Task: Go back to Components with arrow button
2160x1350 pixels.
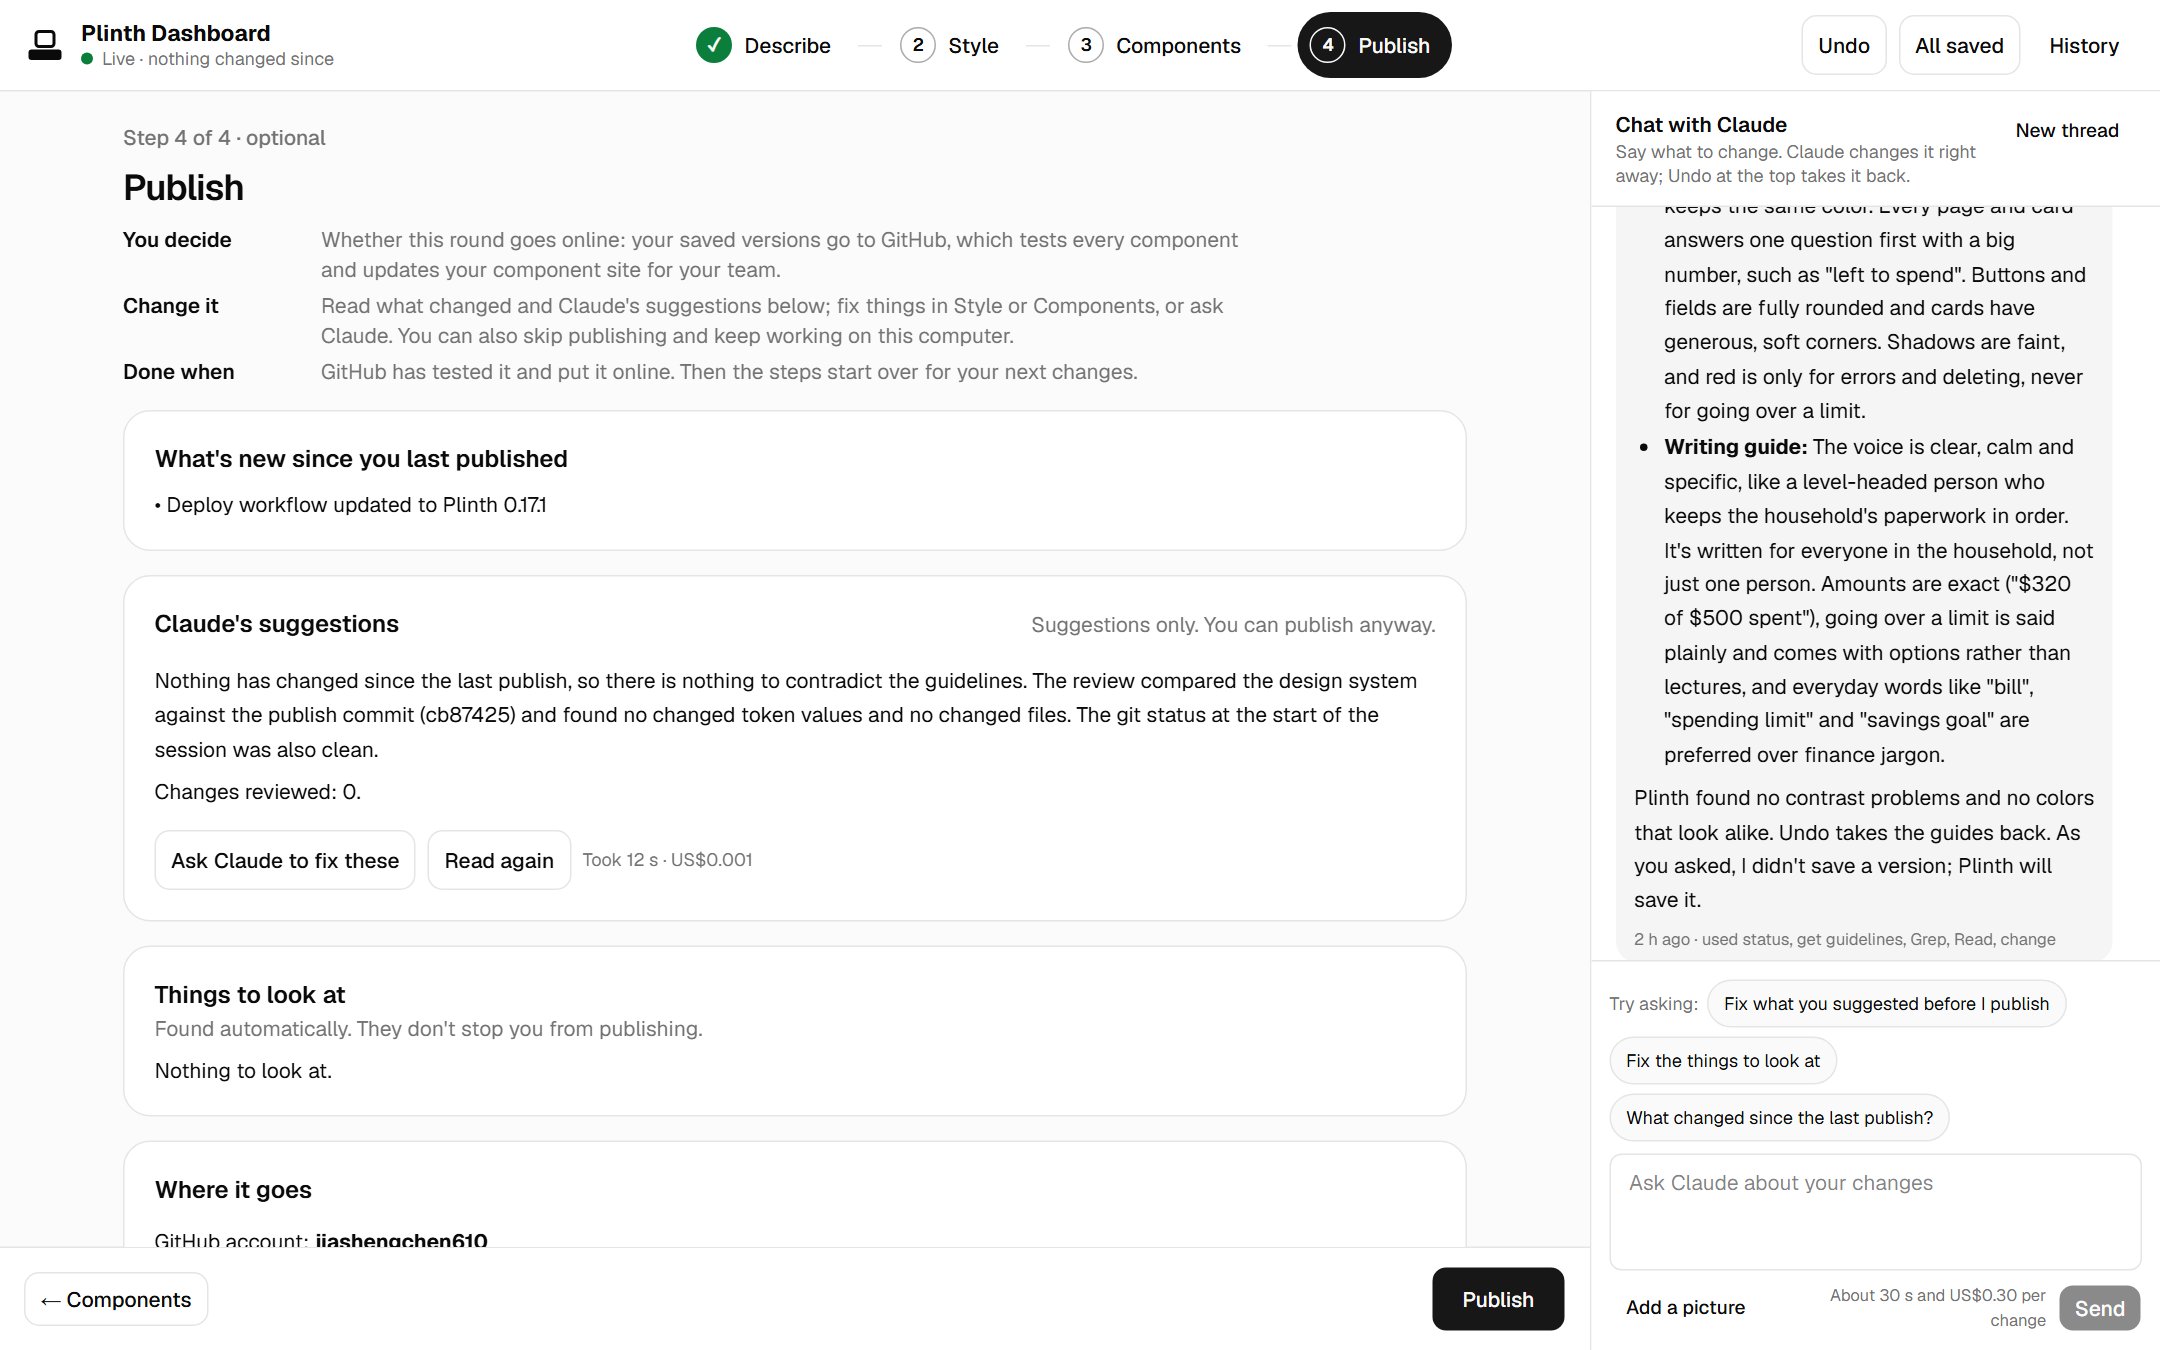Action: coord(116,1299)
